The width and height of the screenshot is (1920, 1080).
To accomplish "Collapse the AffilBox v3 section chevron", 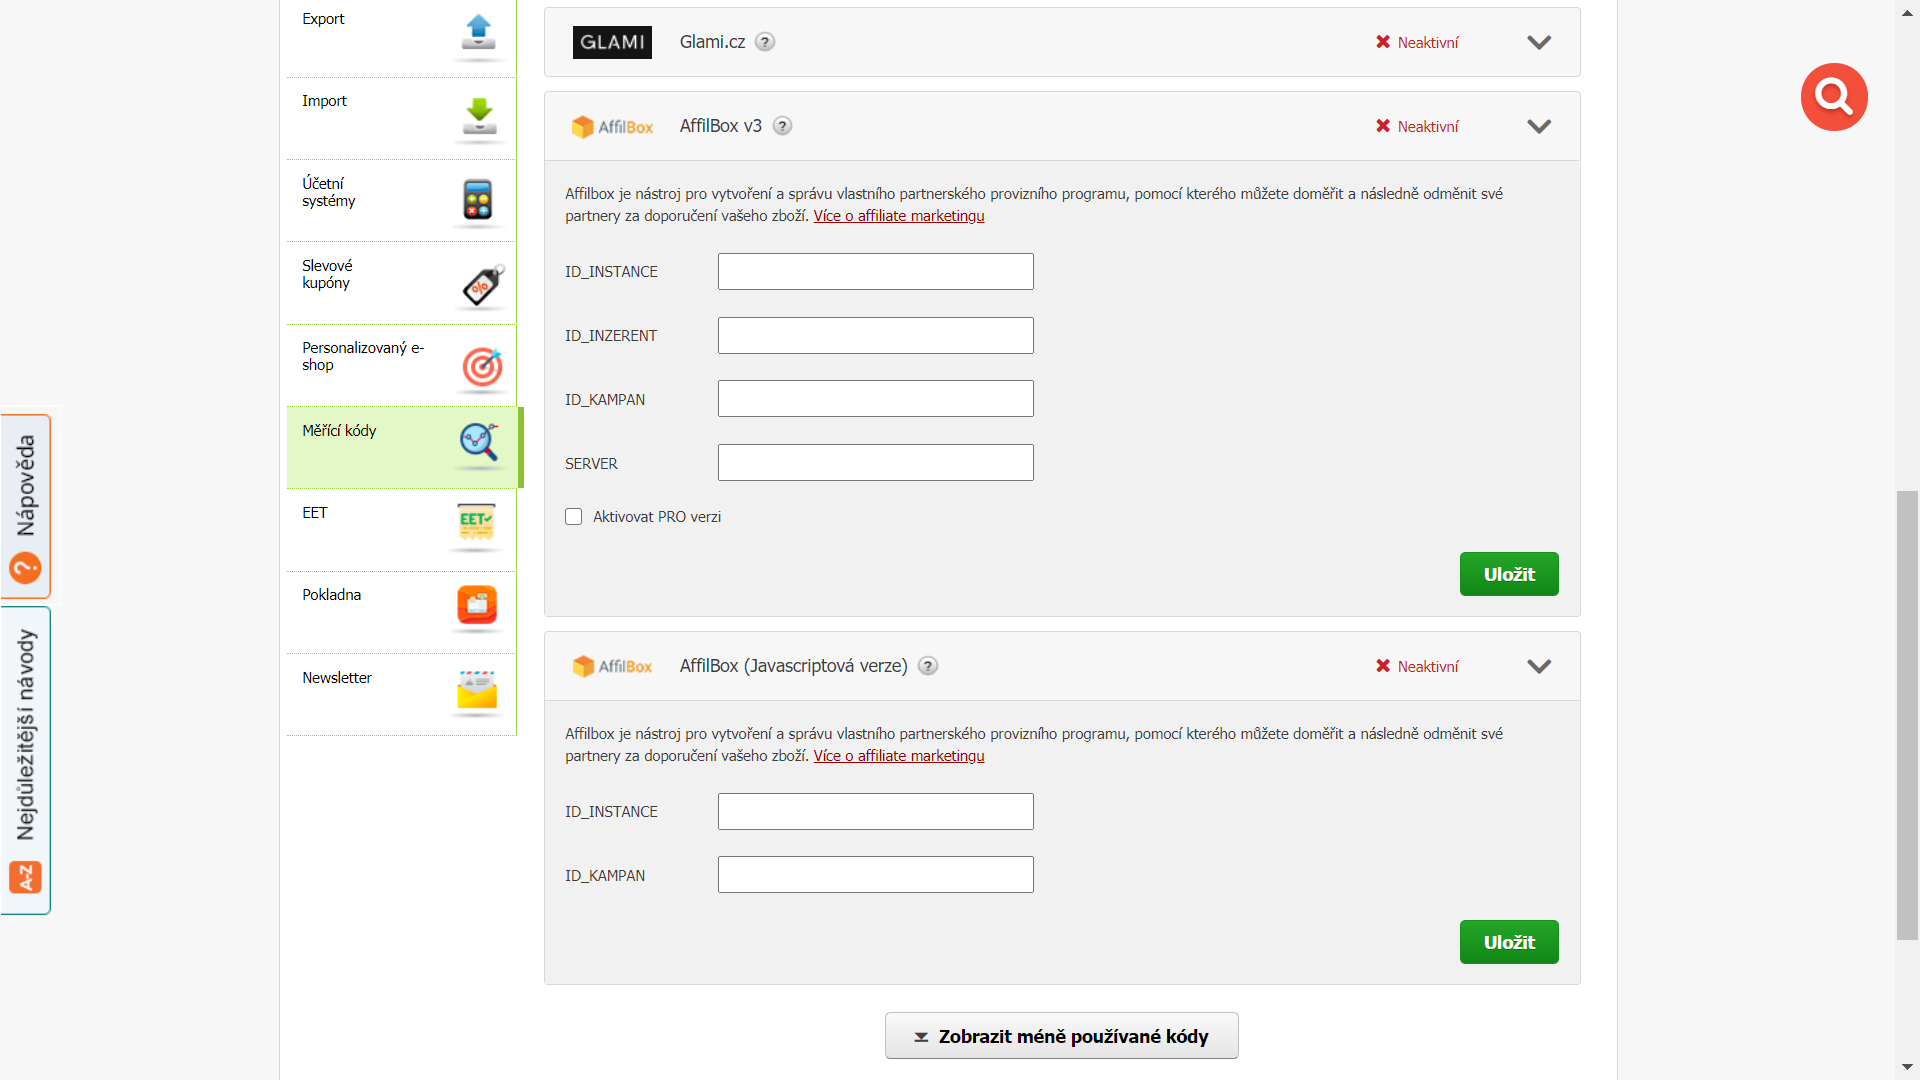I will point(1539,126).
